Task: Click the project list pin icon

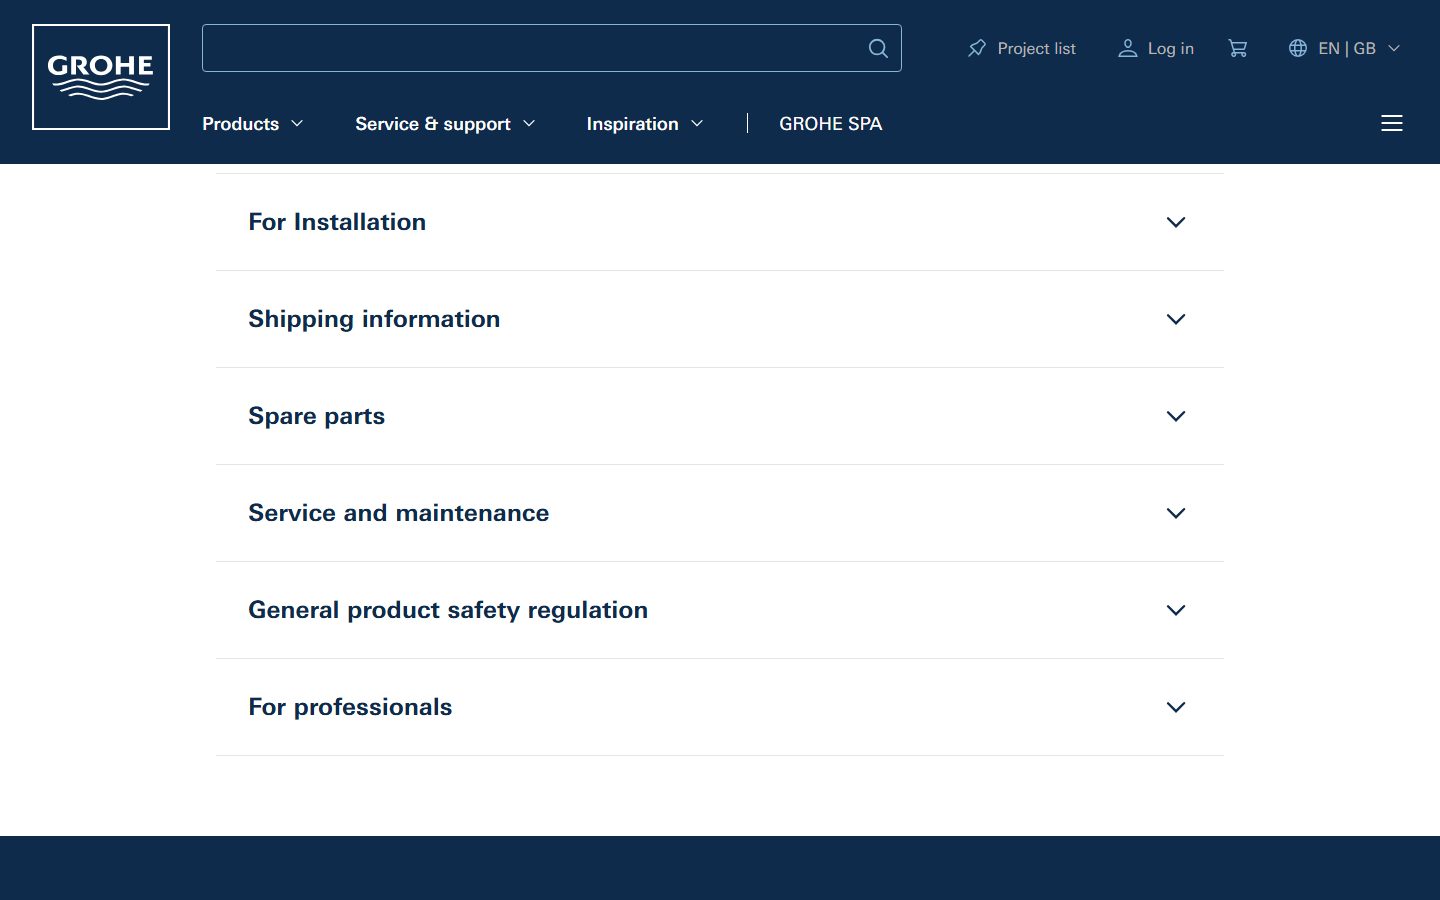Action: pos(977,48)
